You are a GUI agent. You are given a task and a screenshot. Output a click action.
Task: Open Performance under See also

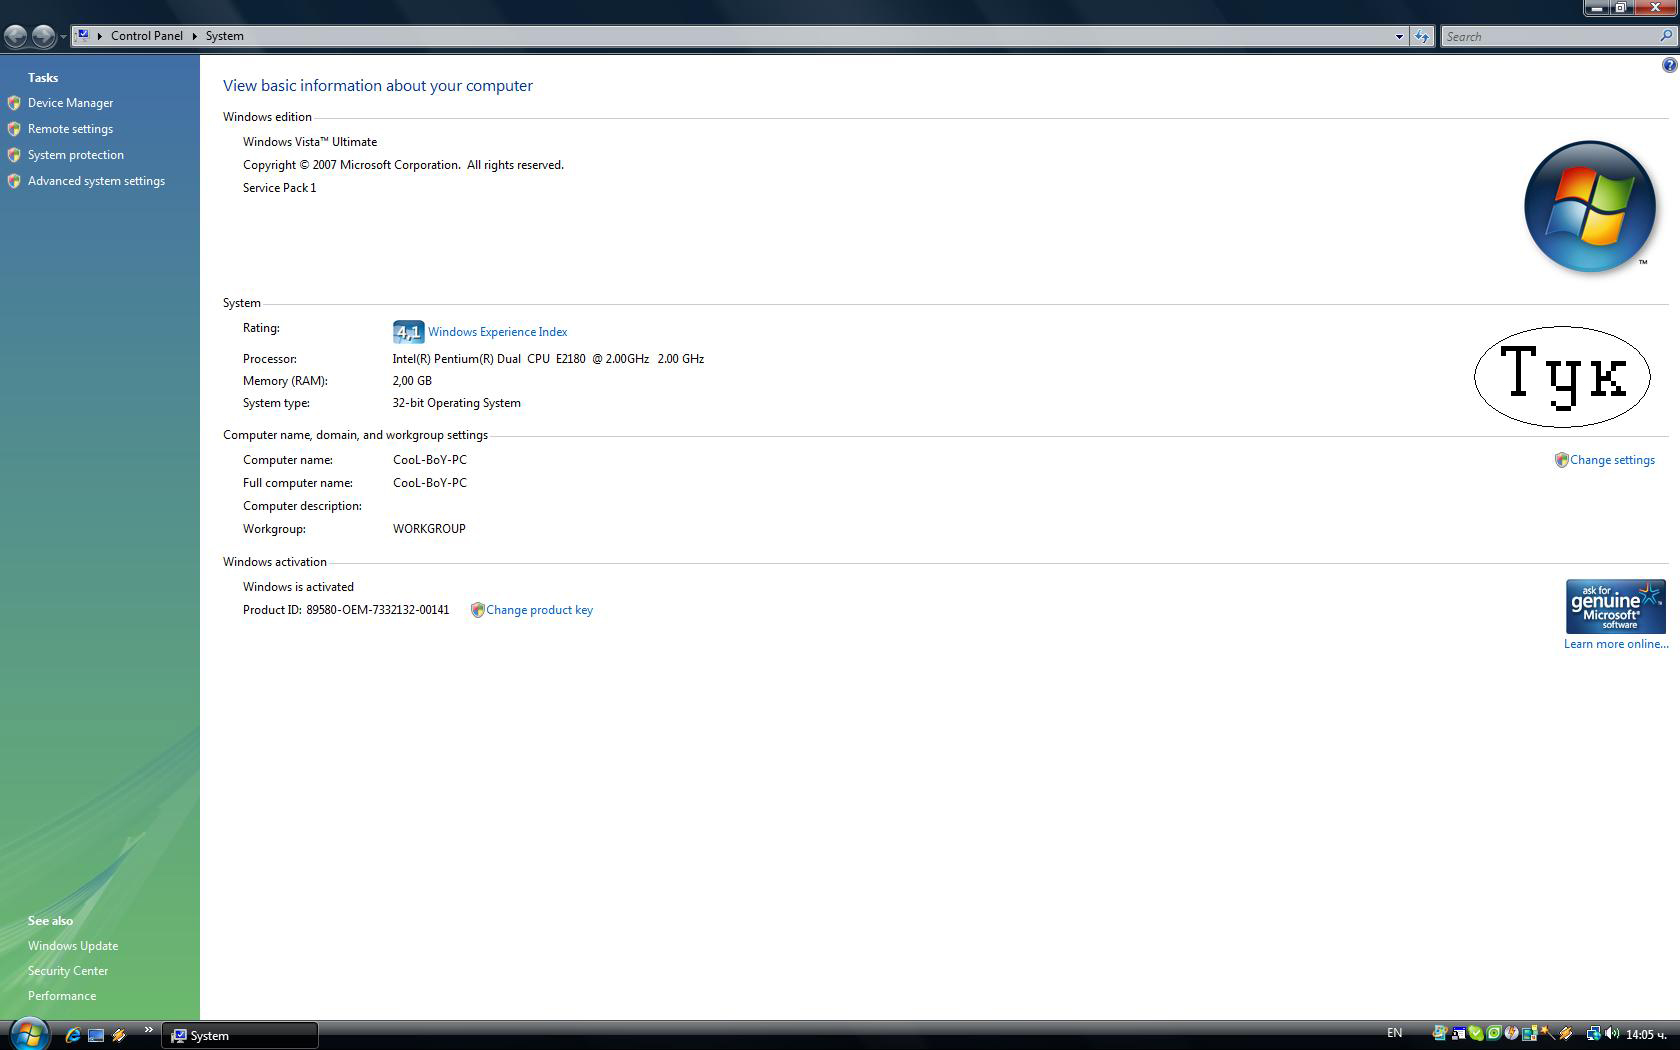point(62,996)
